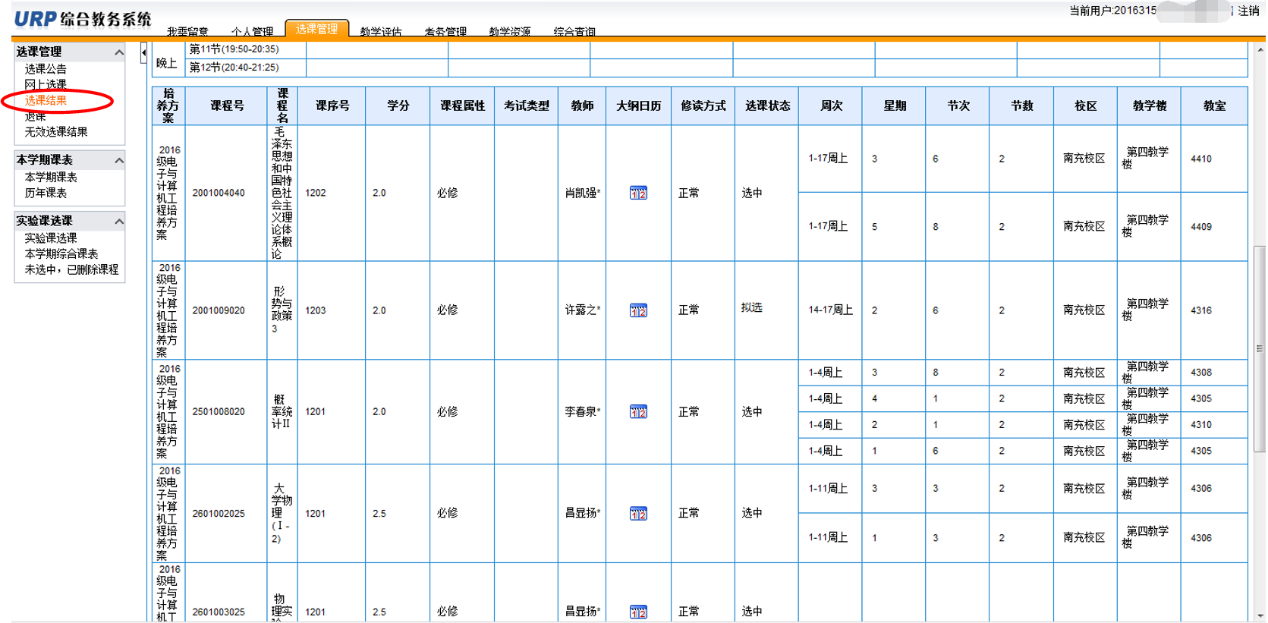View 历年课表 from the sidebar
The width and height of the screenshot is (1268, 623).
coord(46,193)
